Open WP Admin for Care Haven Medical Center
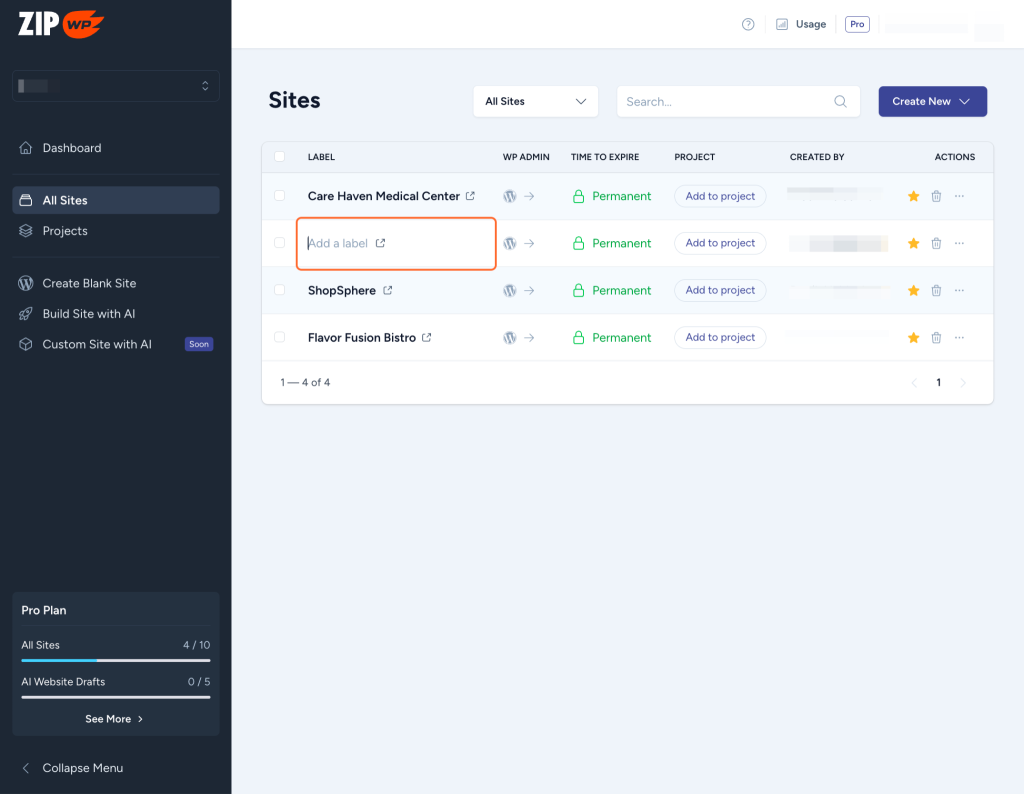The image size is (1024, 794). (518, 197)
